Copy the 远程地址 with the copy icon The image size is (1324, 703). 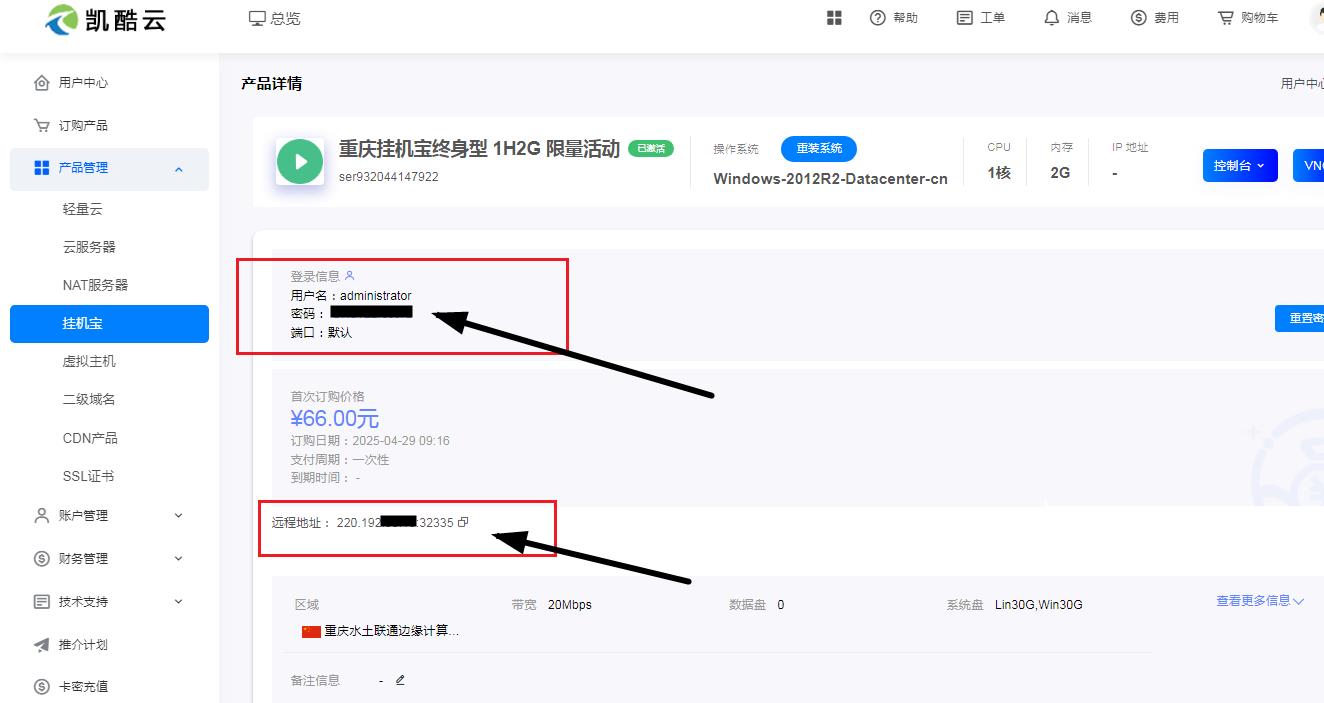pyautogui.click(x=463, y=522)
